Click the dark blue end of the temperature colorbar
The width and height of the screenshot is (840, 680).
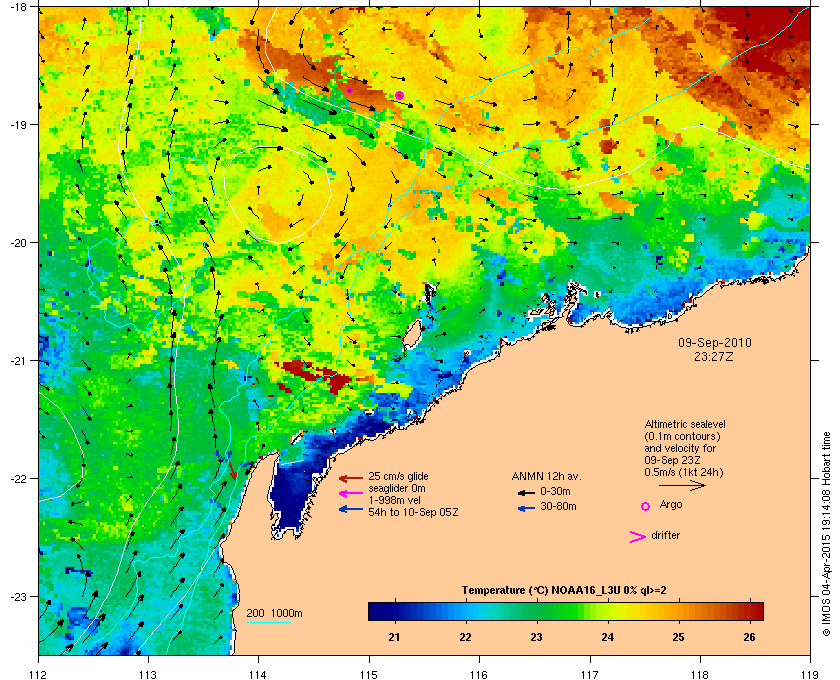[x=375, y=611]
